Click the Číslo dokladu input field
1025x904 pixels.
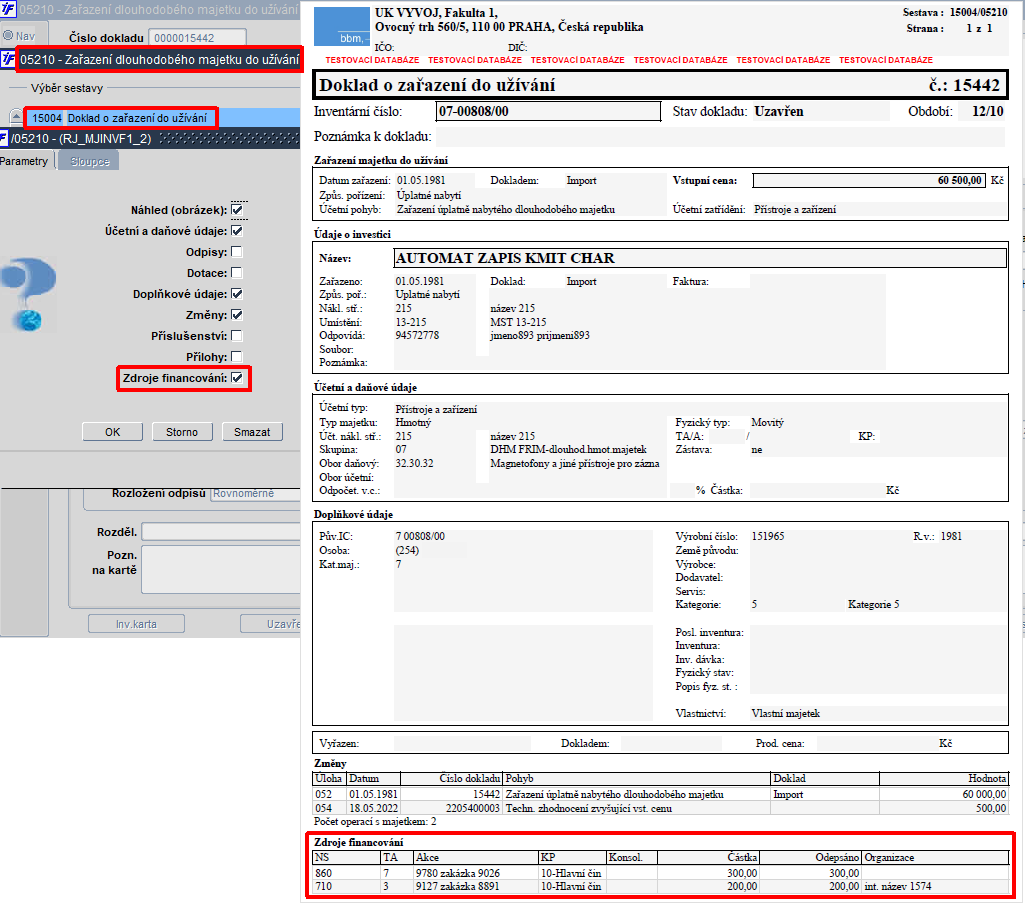pos(197,38)
